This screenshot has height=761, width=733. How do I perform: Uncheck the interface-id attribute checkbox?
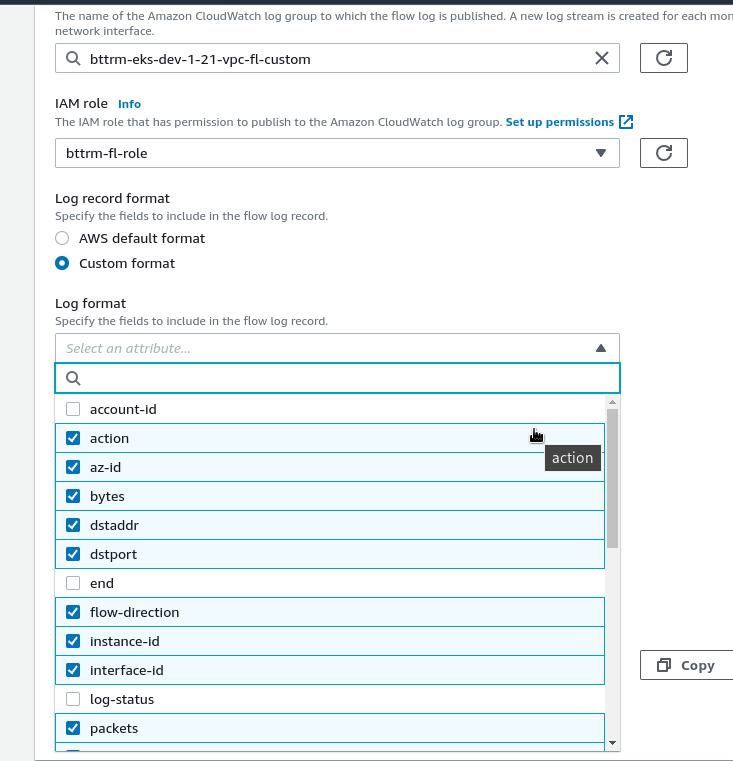pyautogui.click(x=73, y=670)
